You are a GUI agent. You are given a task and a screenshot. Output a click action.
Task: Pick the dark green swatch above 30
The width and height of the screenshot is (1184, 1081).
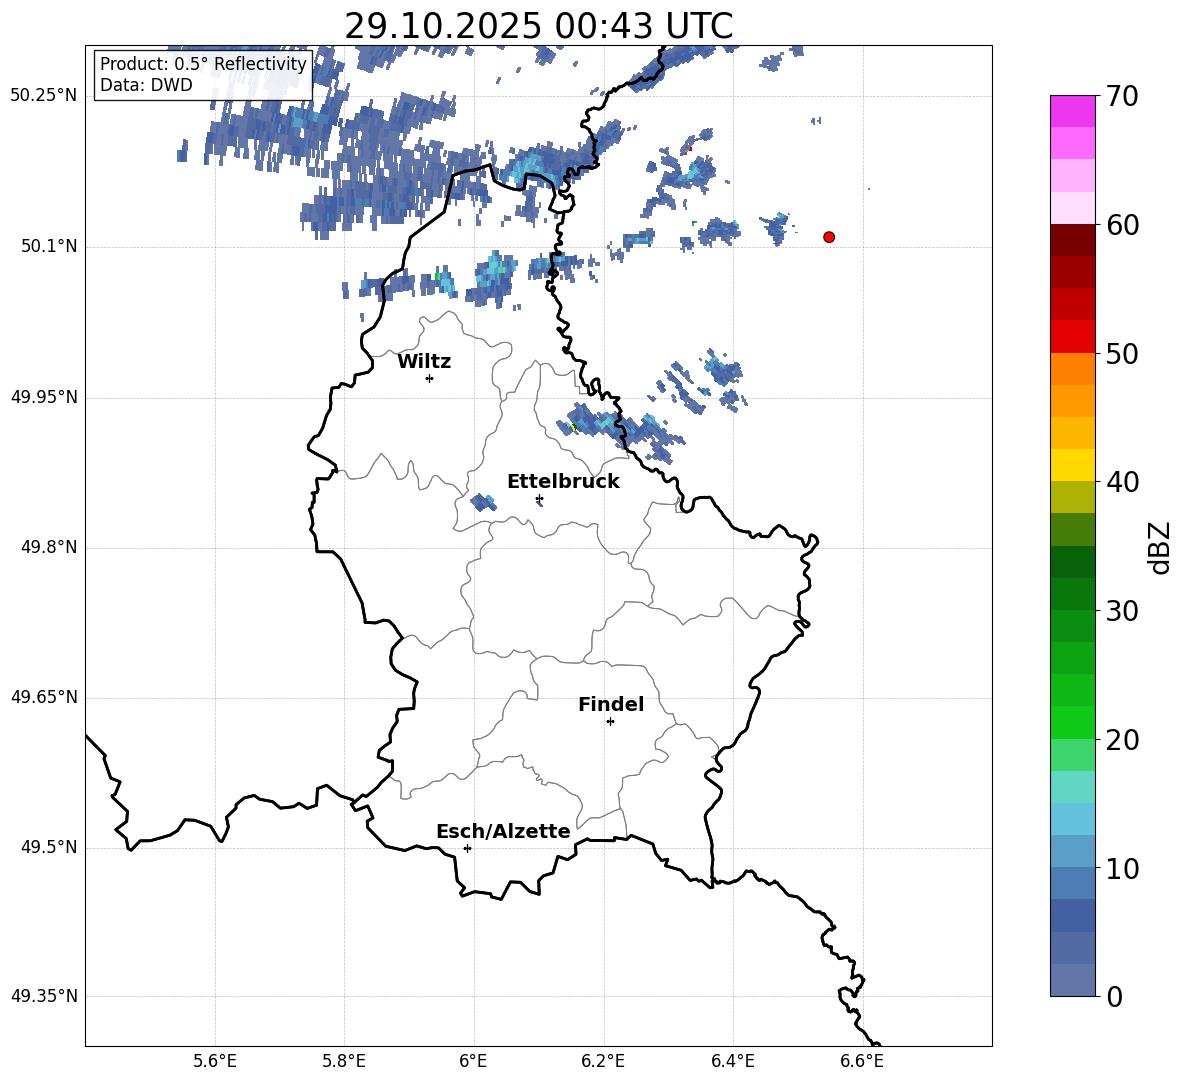pos(1073,593)
